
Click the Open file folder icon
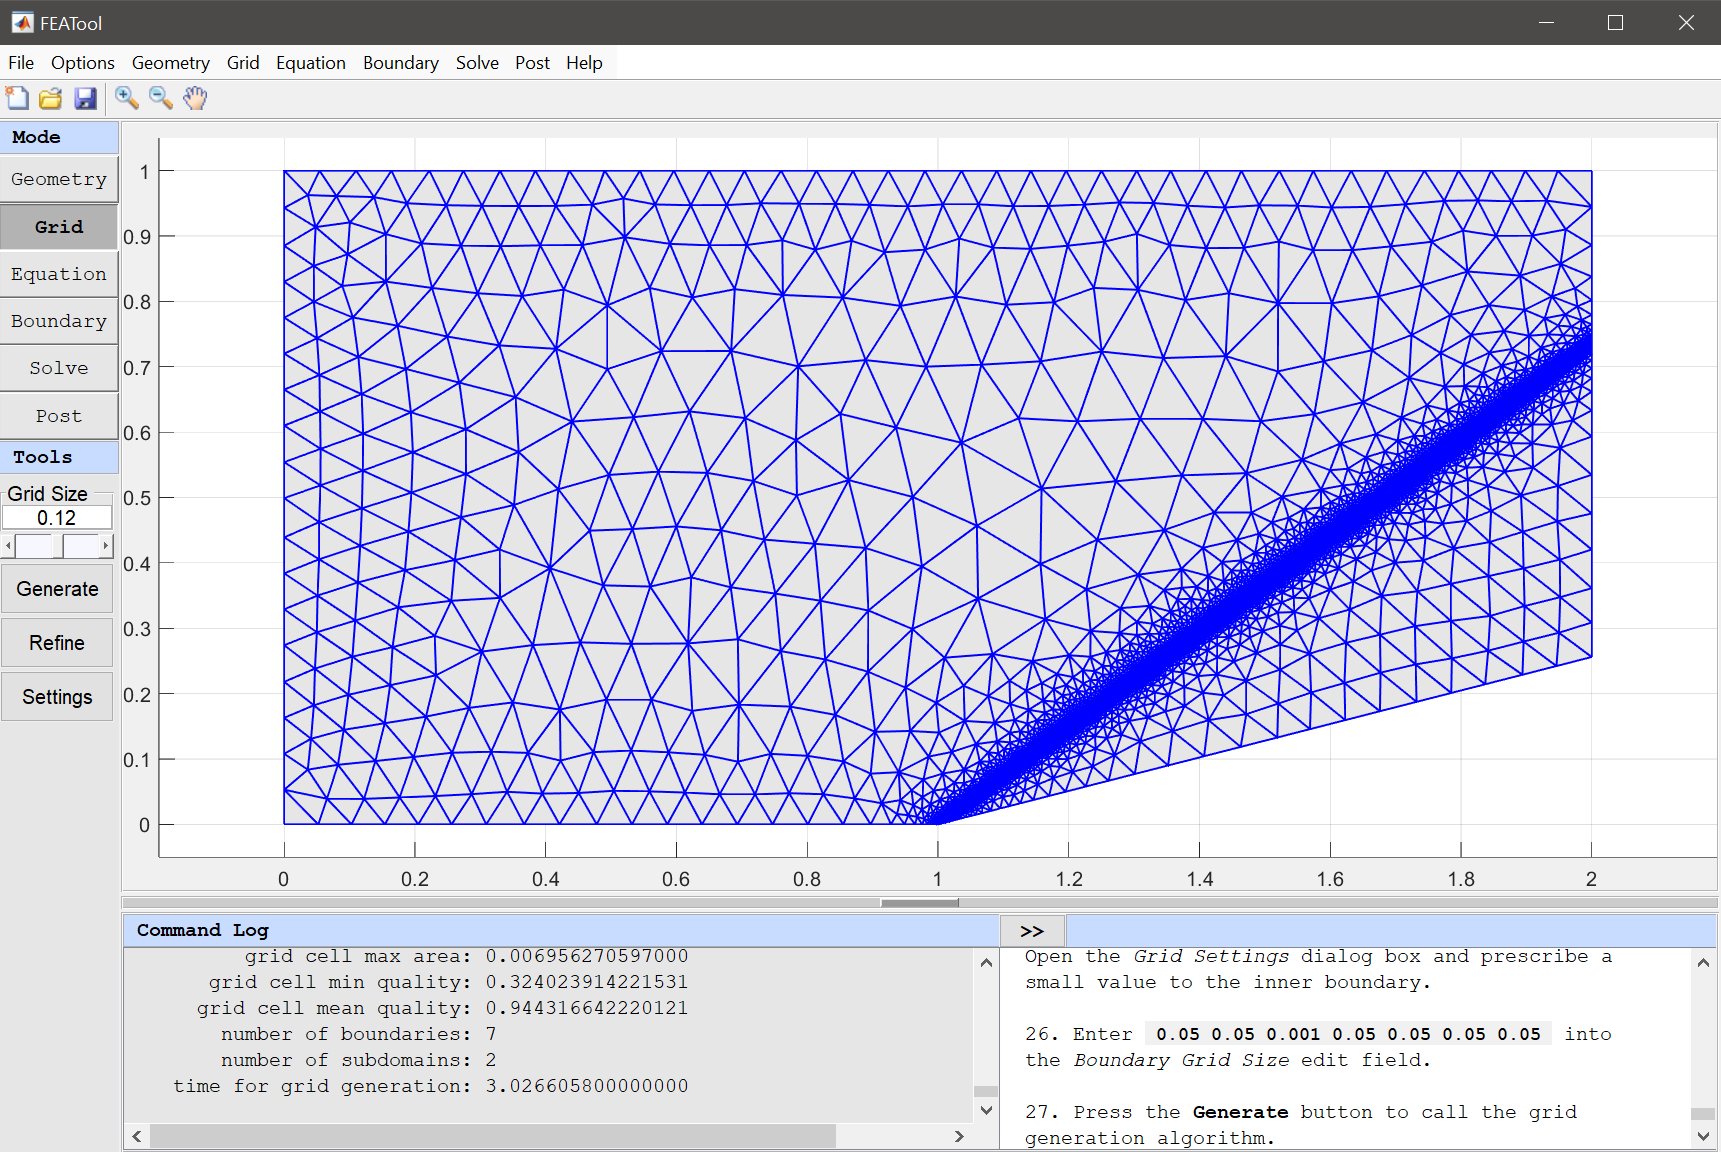(51, 98)
